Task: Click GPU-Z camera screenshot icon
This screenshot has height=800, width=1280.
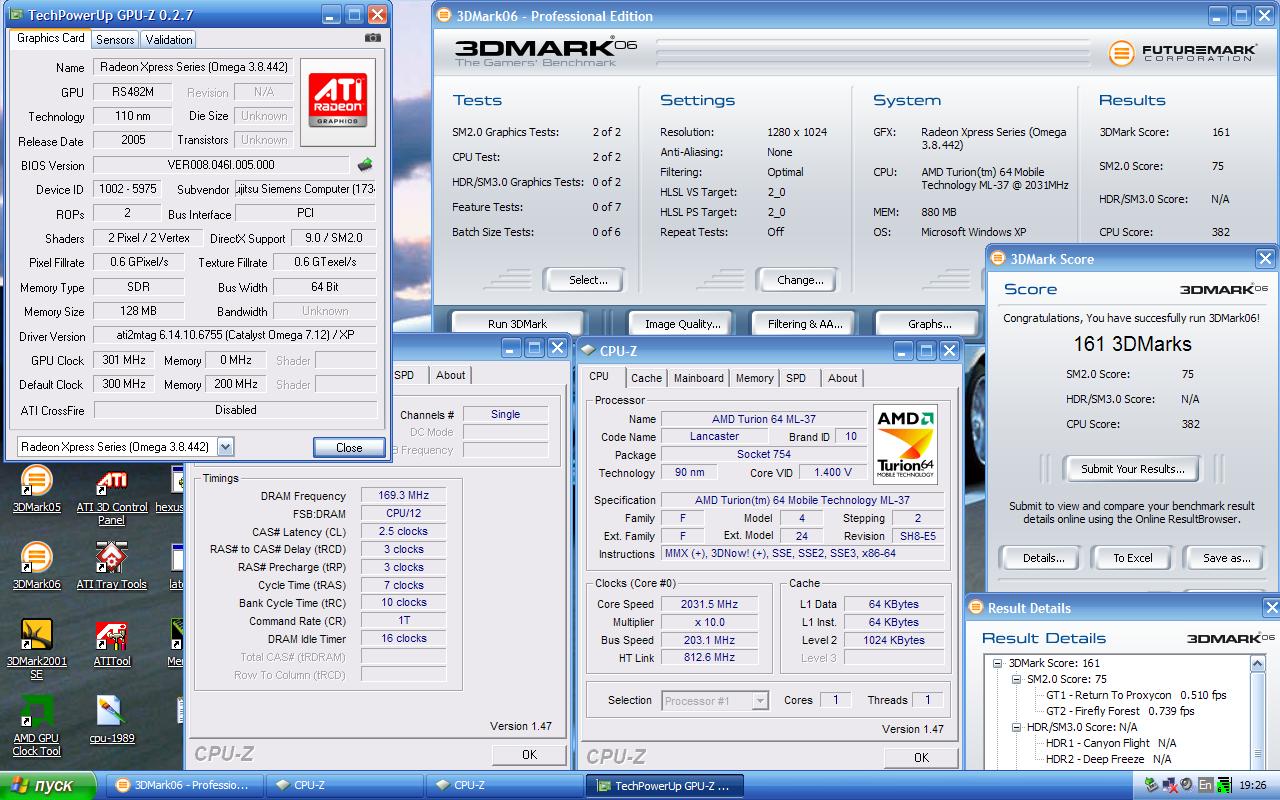Action: pyautogui.click(x=372, y=38)
